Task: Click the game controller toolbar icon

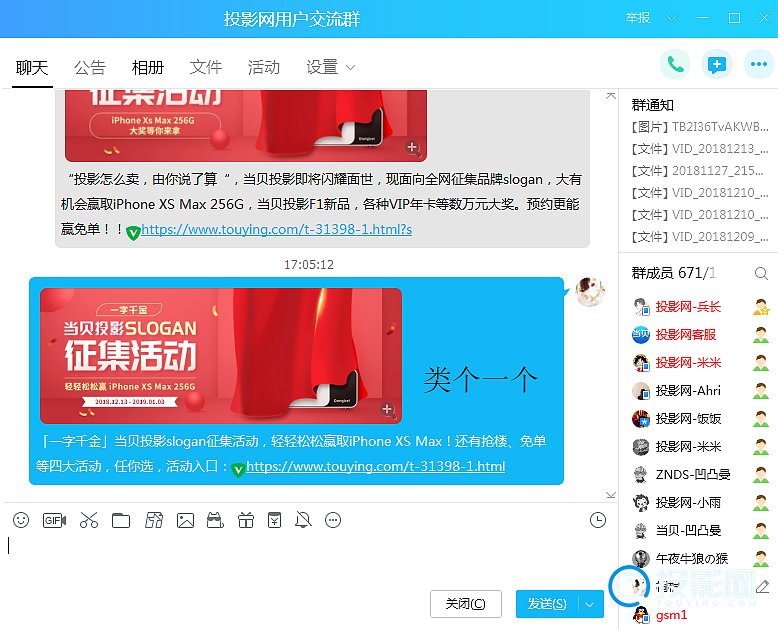Action: pos(215,520)
